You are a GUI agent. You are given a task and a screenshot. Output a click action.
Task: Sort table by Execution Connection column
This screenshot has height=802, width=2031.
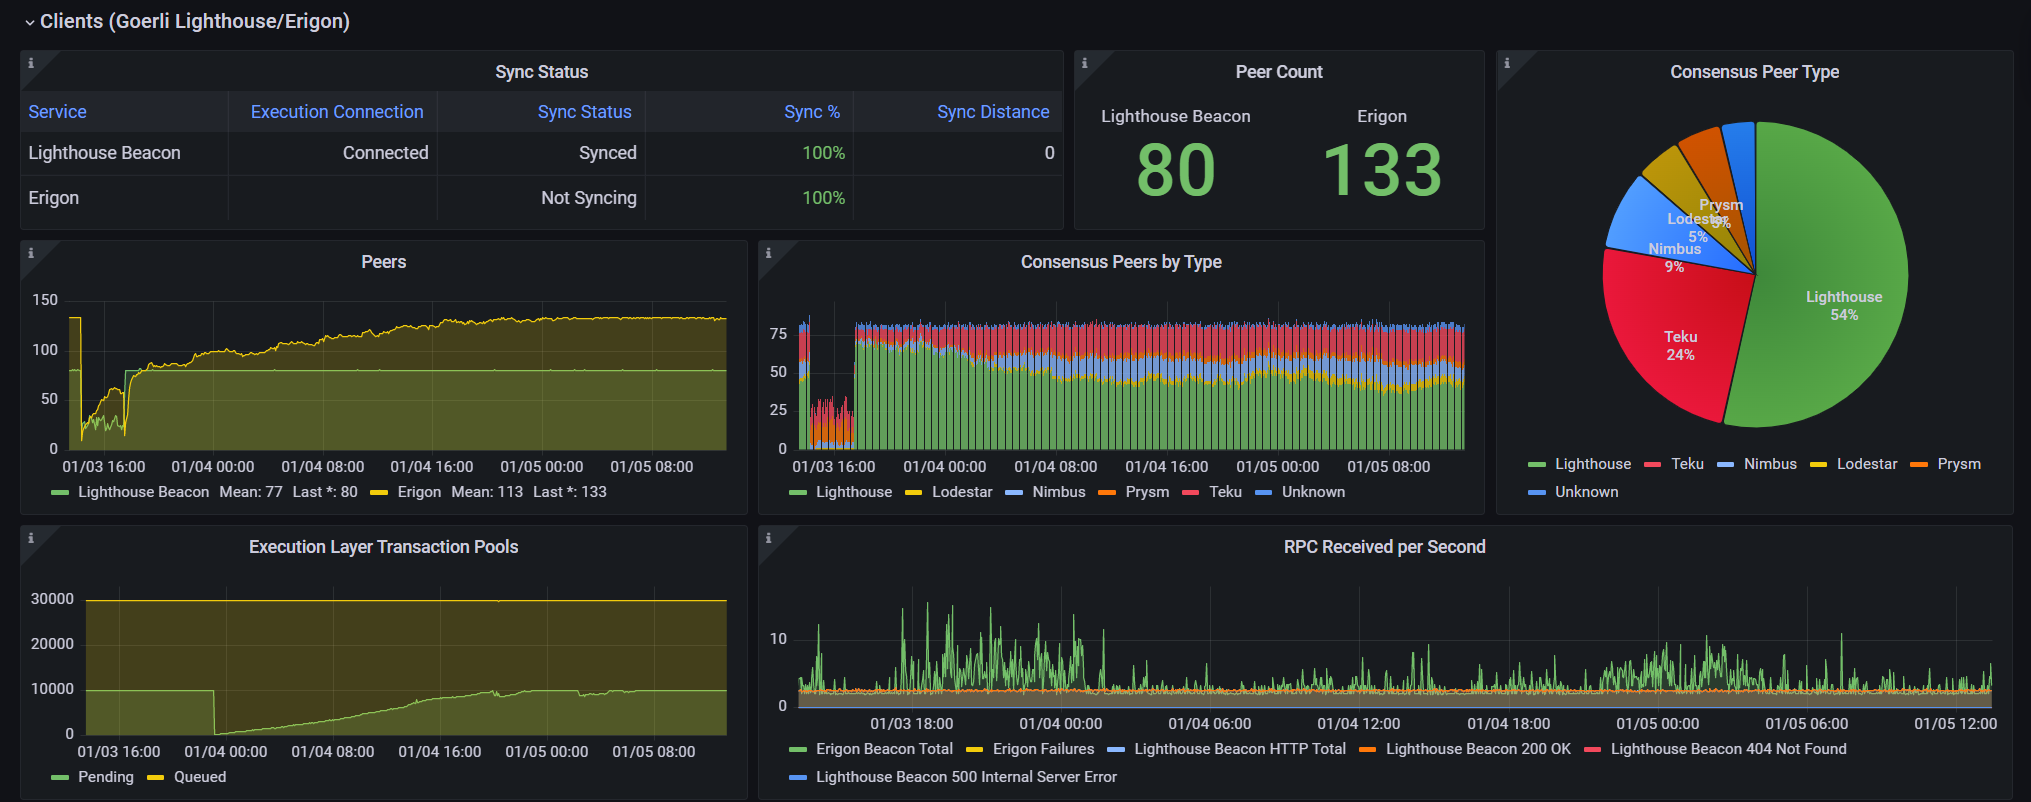337,112
